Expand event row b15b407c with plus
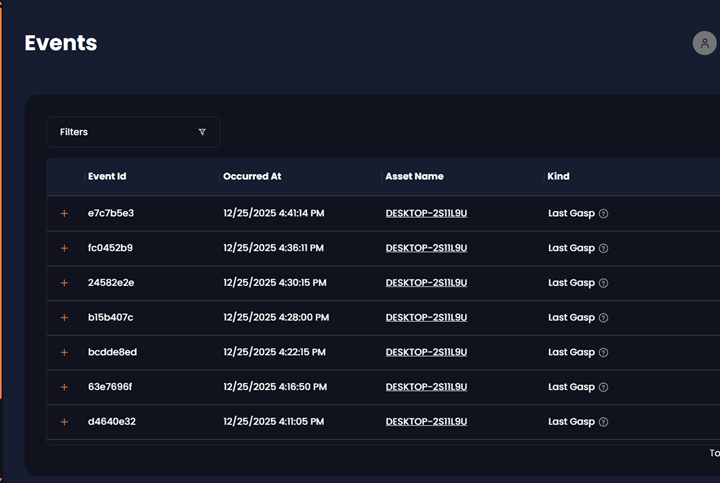This screenshot has height=483, width=720. click(65, 318)
